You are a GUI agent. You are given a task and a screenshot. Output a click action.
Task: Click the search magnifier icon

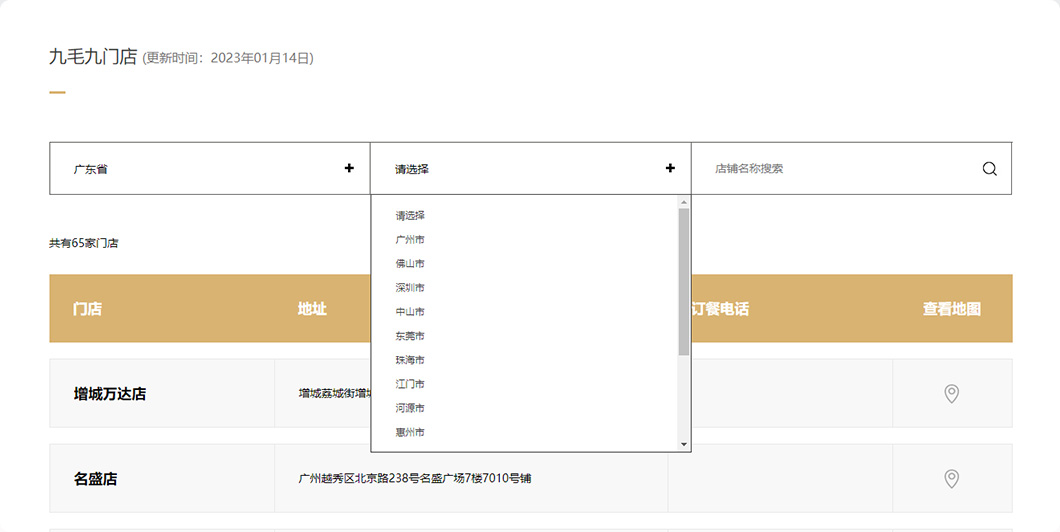click(989, 169)
